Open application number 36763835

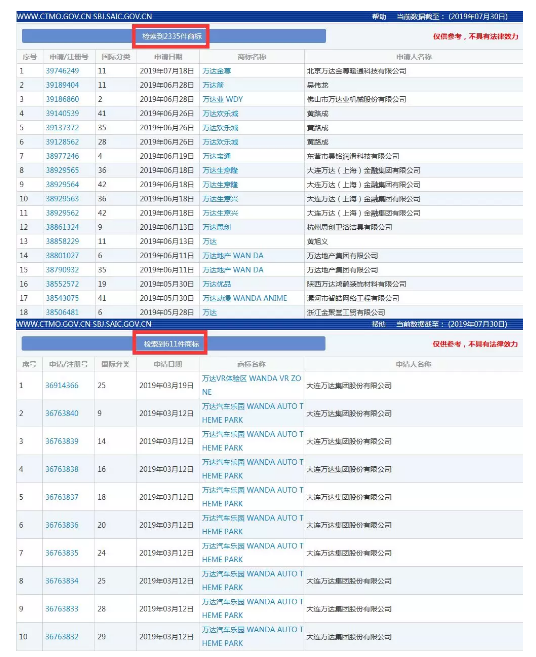point(62,553)
